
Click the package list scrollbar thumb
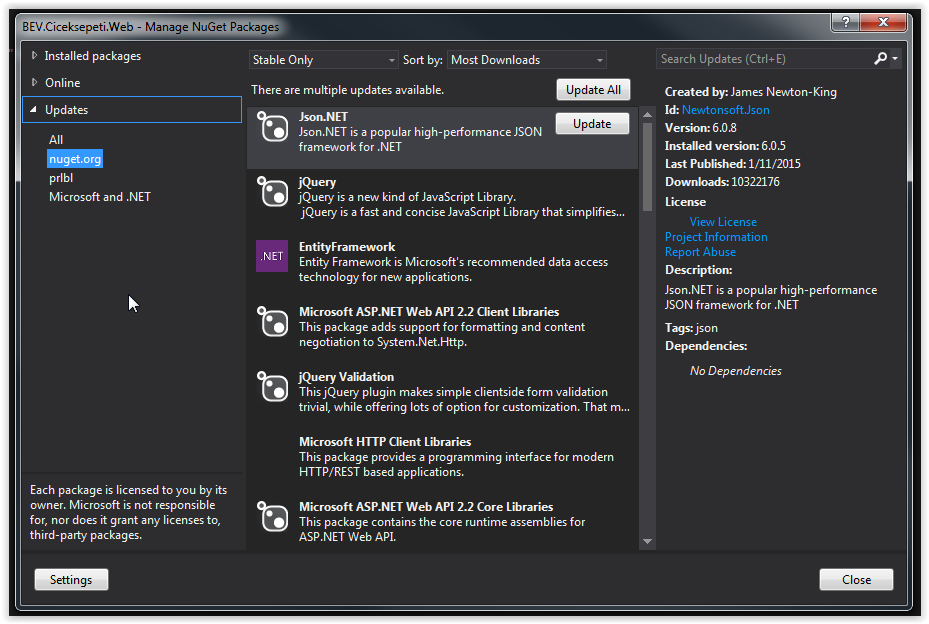coord(647,167)
